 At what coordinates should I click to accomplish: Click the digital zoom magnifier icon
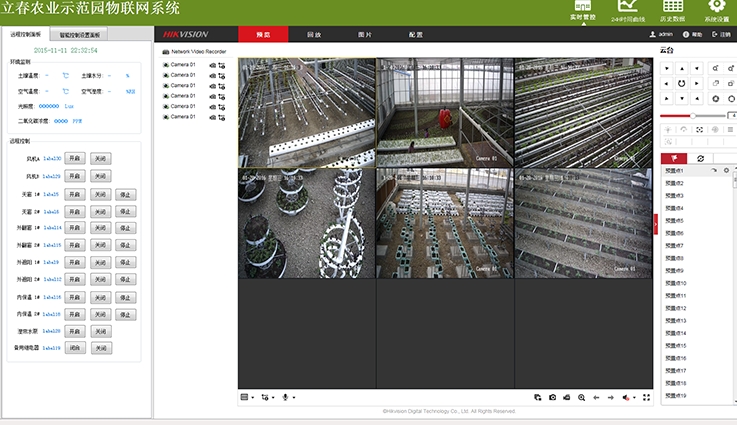pos(581,397)
